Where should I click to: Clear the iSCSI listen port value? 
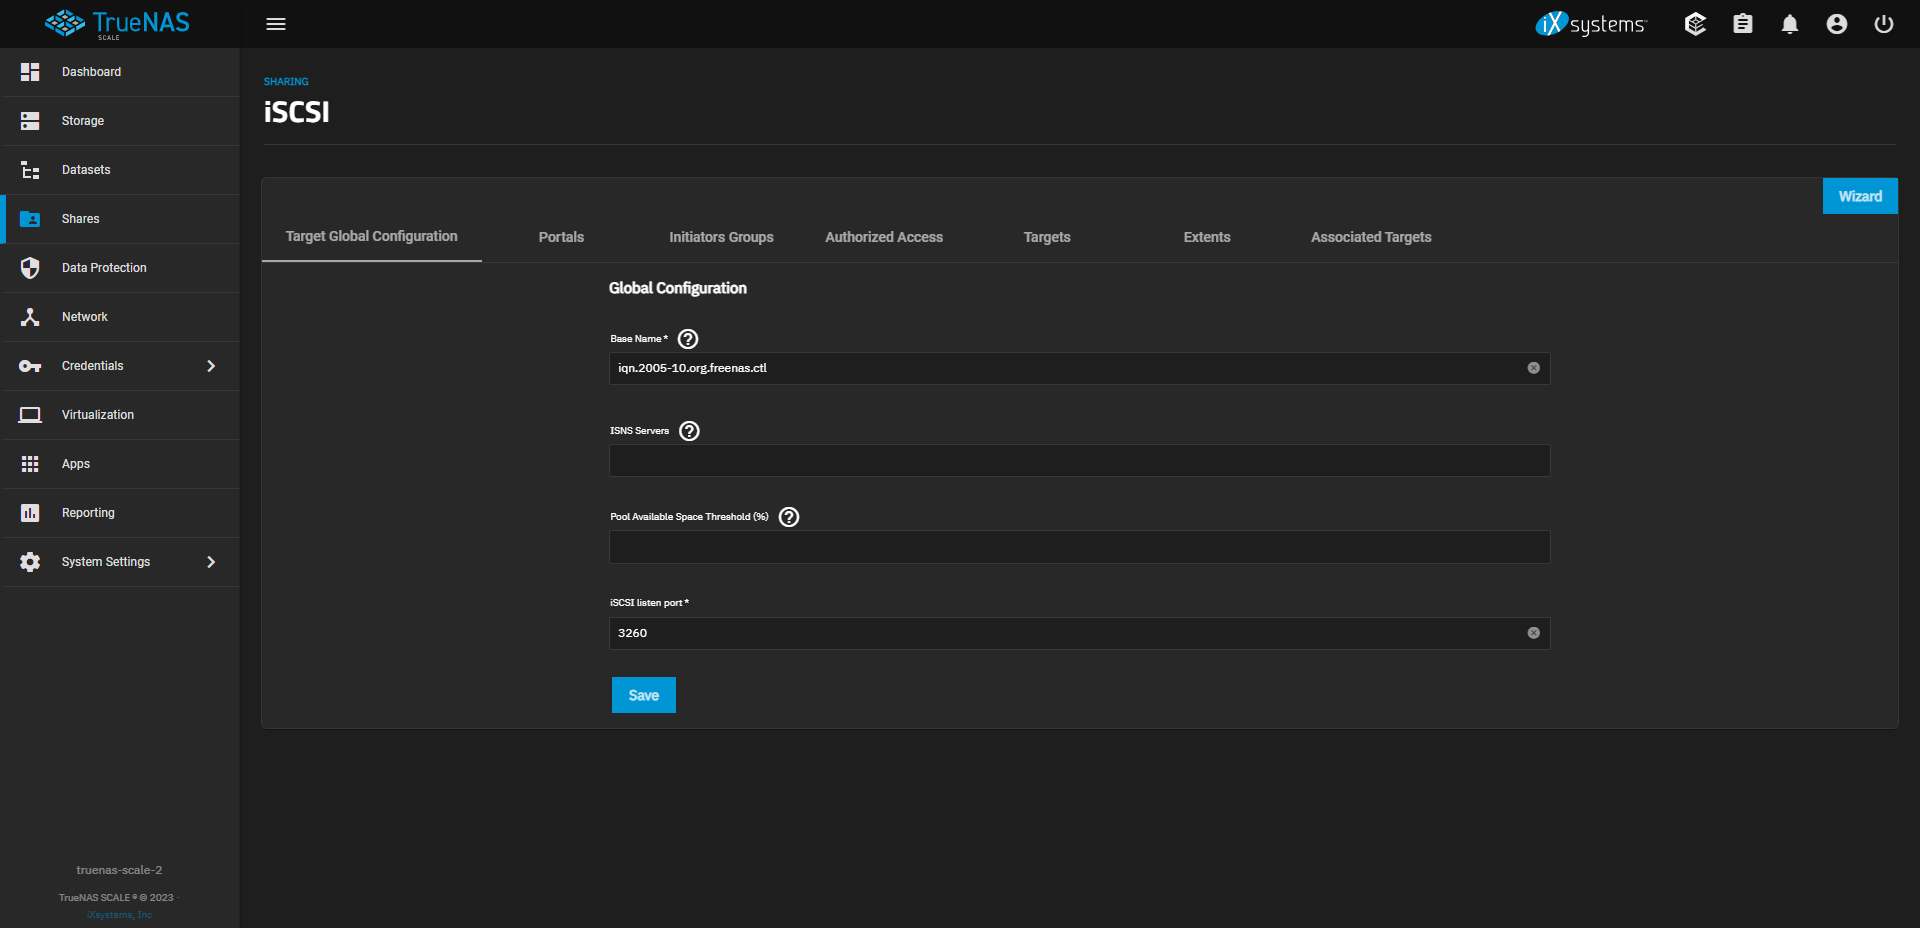[1533, 633]
